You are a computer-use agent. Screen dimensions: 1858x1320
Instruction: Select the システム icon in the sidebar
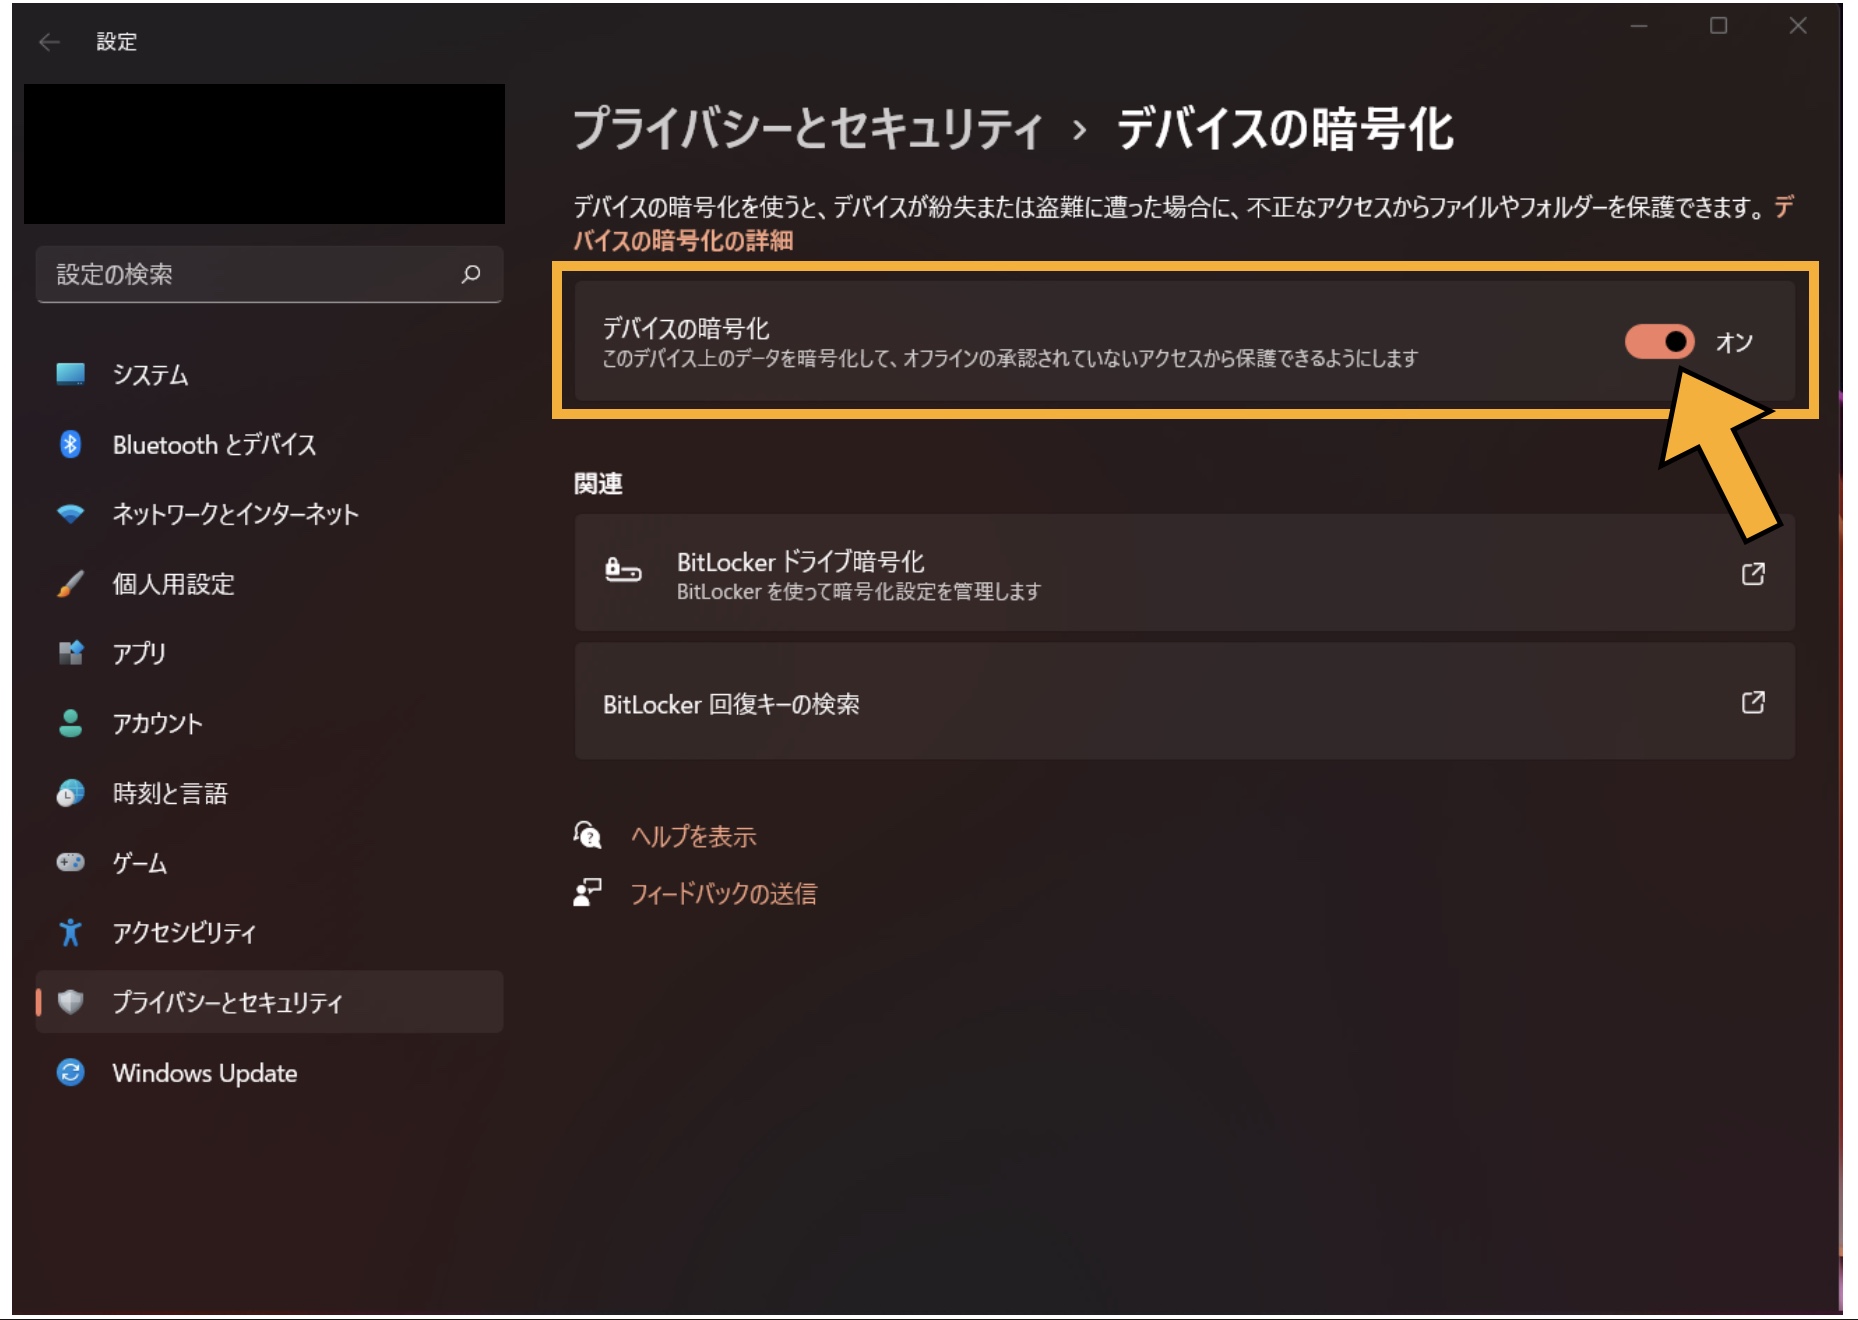71,376
